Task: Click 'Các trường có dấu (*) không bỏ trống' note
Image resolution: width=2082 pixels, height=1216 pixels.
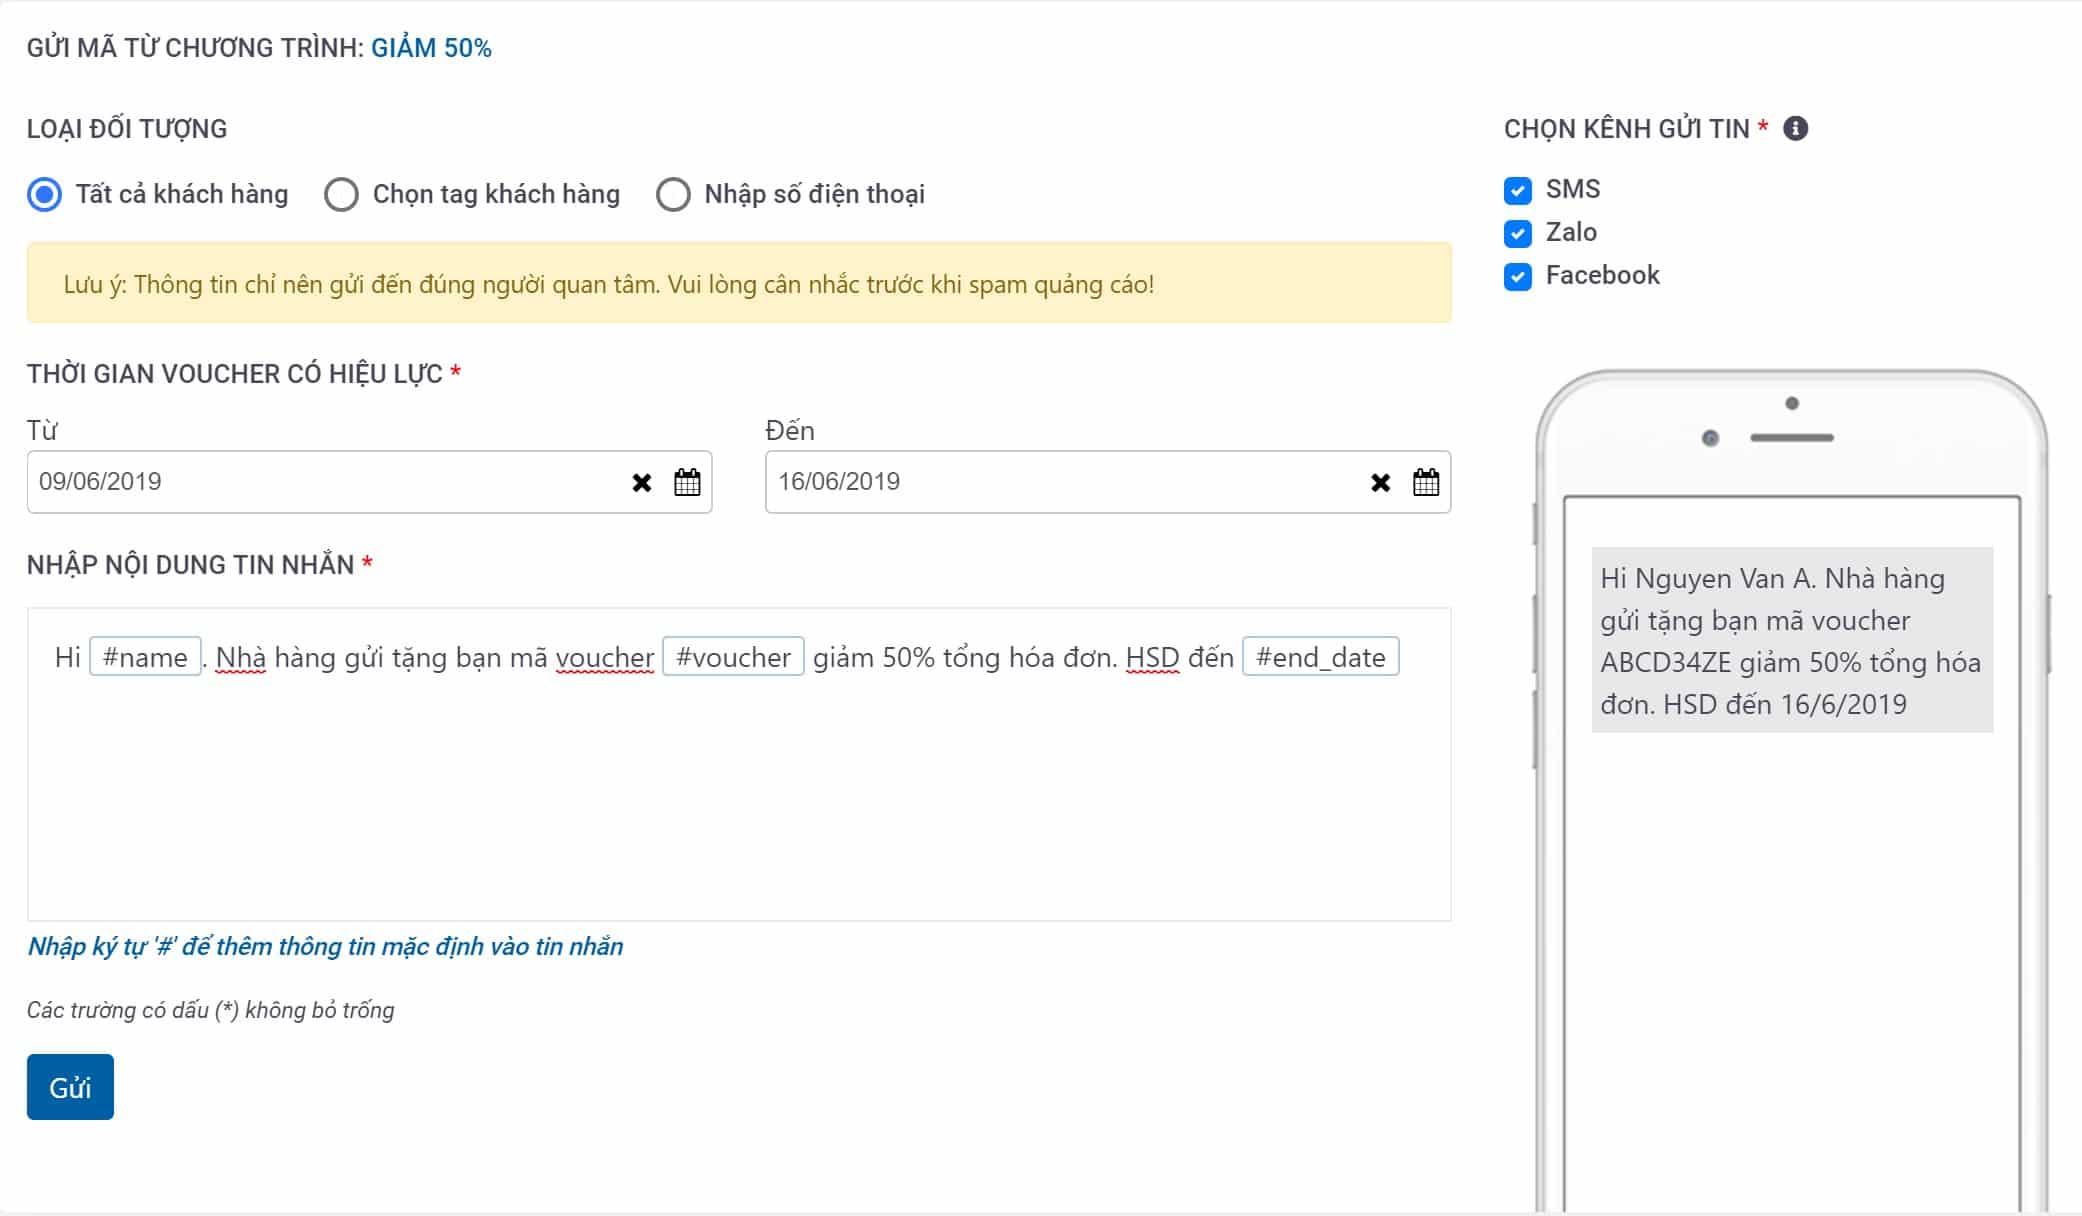Action: coord(211,1010)
